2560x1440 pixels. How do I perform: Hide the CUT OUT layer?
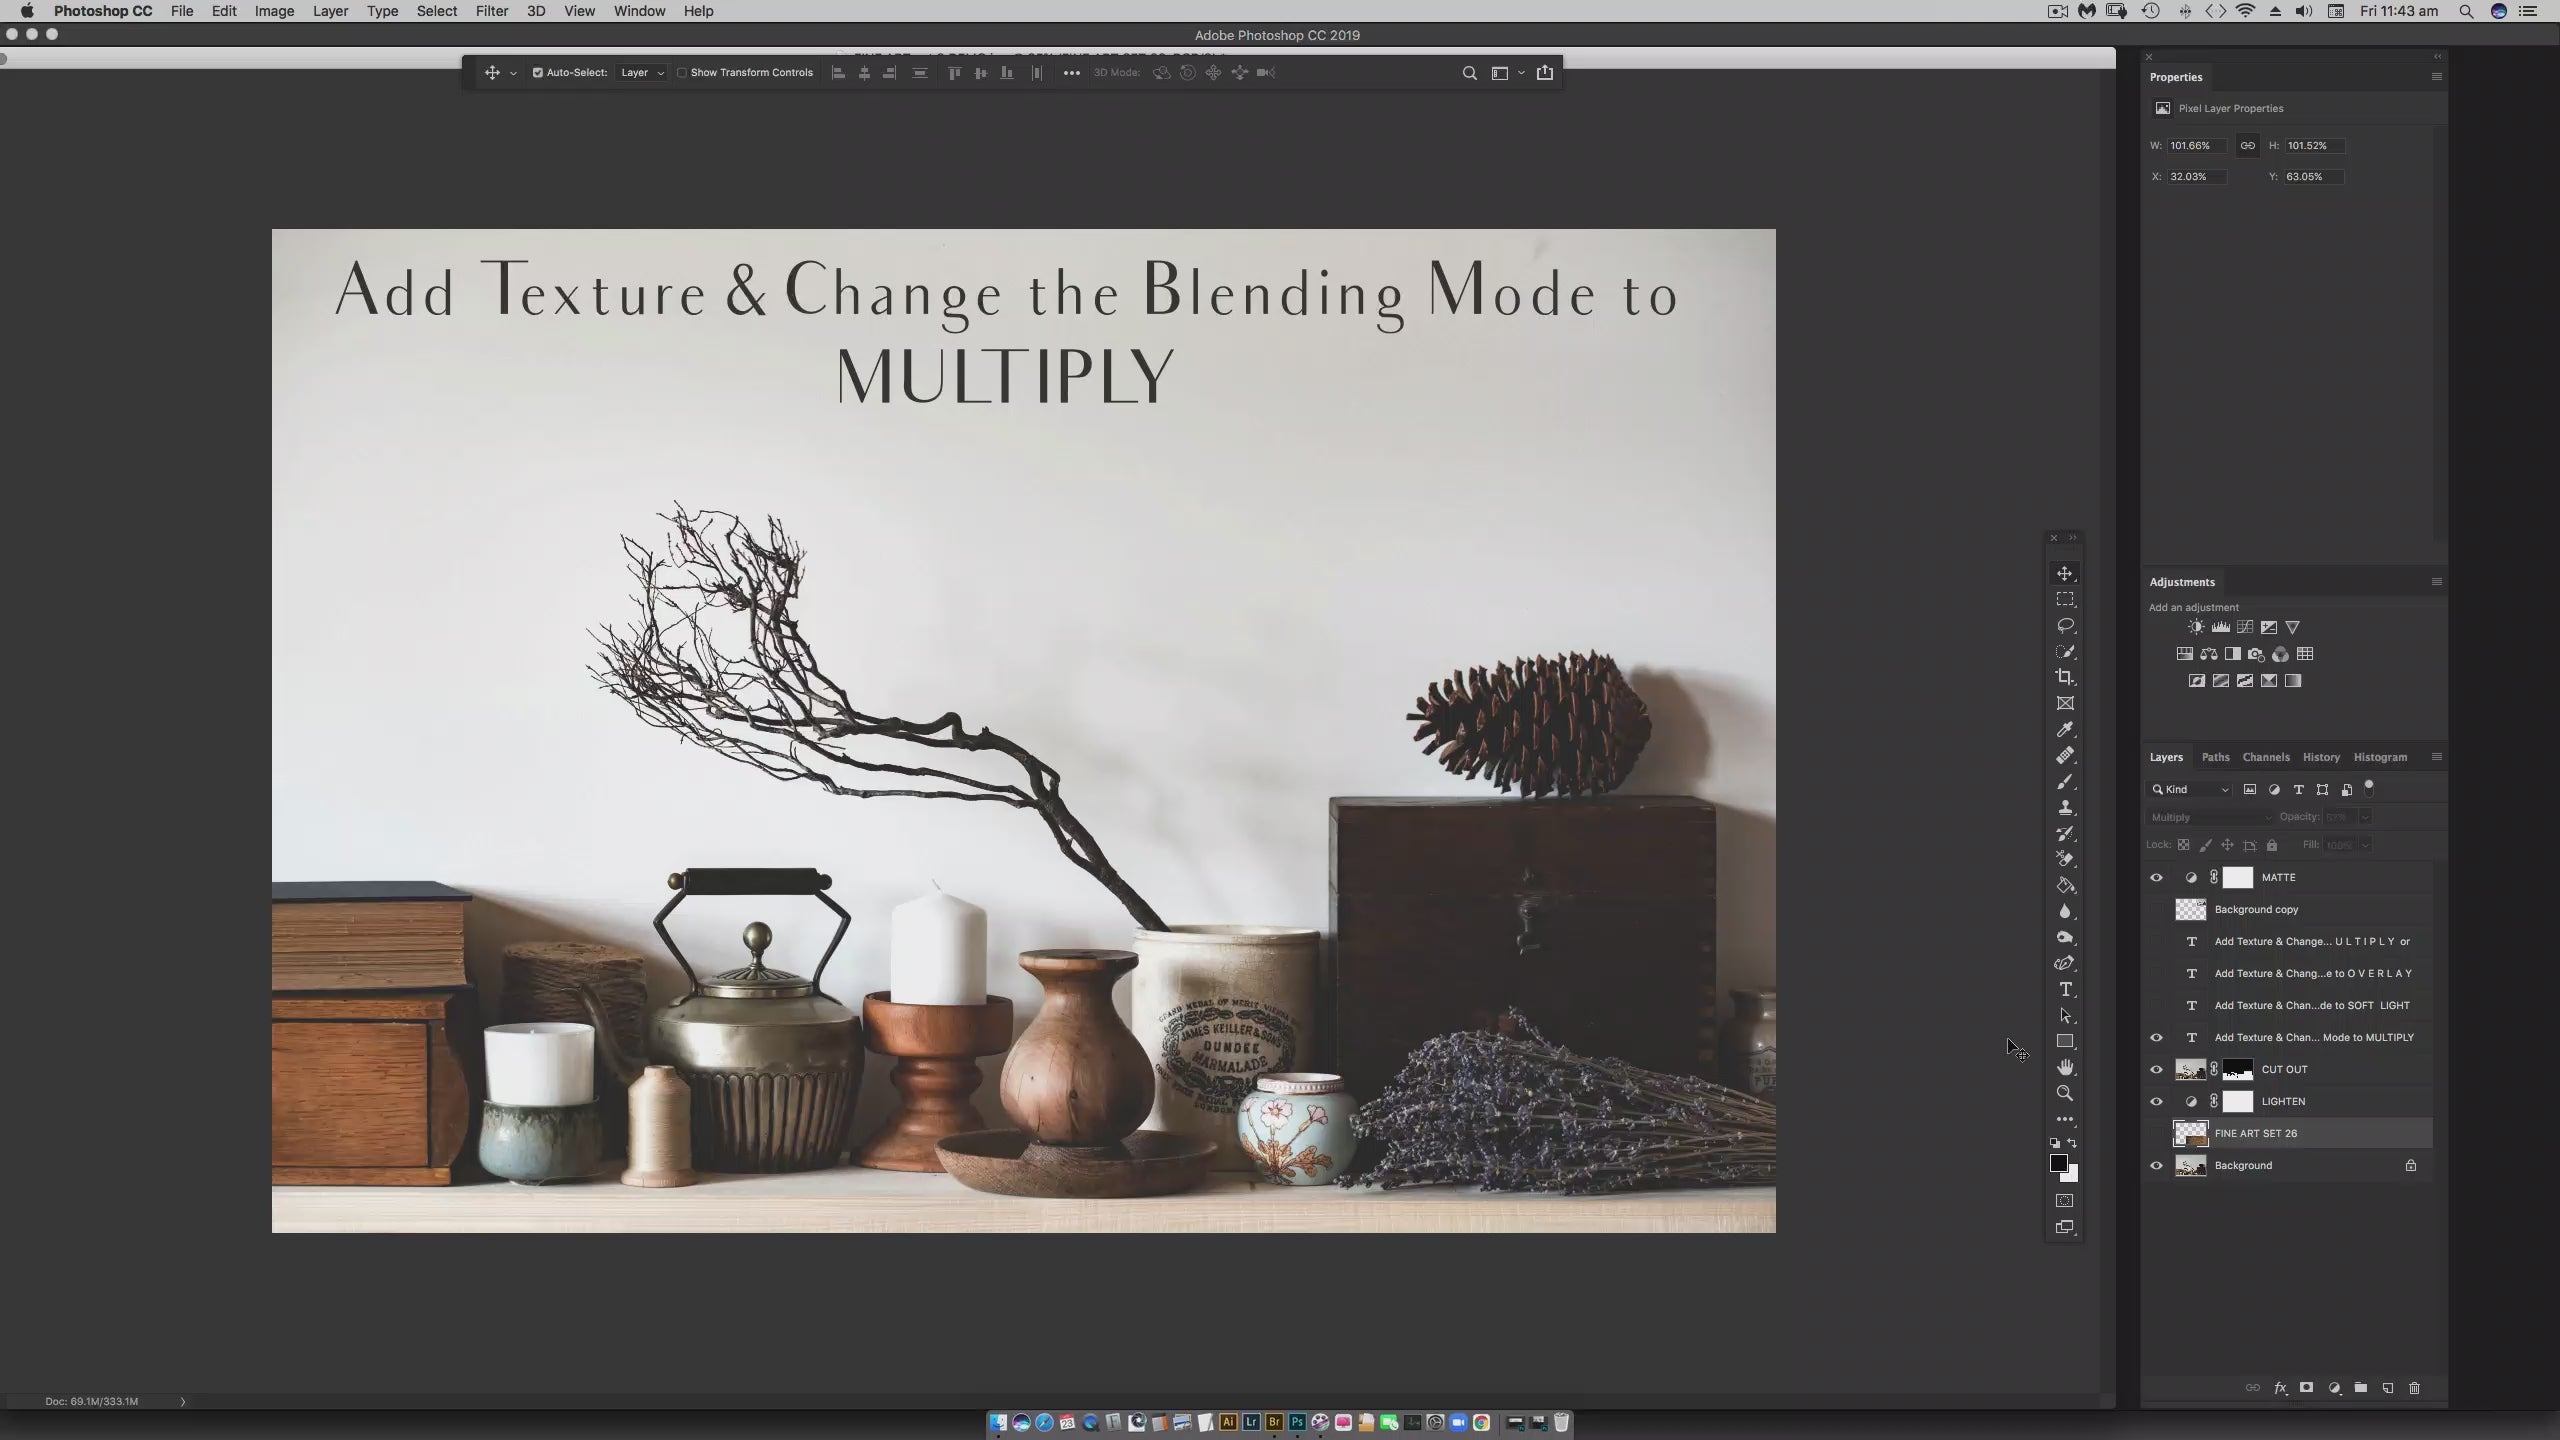(x=2156, y=1069)
